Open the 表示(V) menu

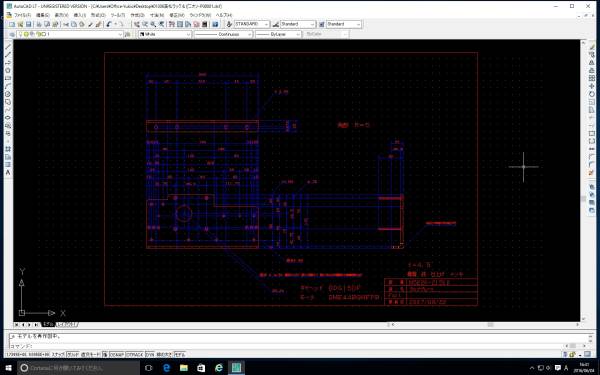[61, 15]
